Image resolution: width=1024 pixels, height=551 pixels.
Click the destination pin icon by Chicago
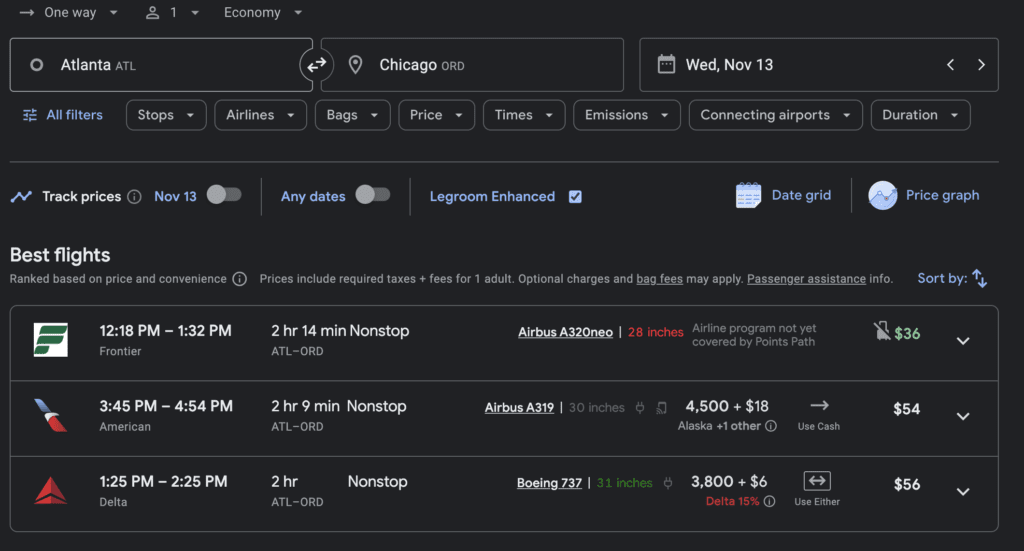tap(355, 65)
